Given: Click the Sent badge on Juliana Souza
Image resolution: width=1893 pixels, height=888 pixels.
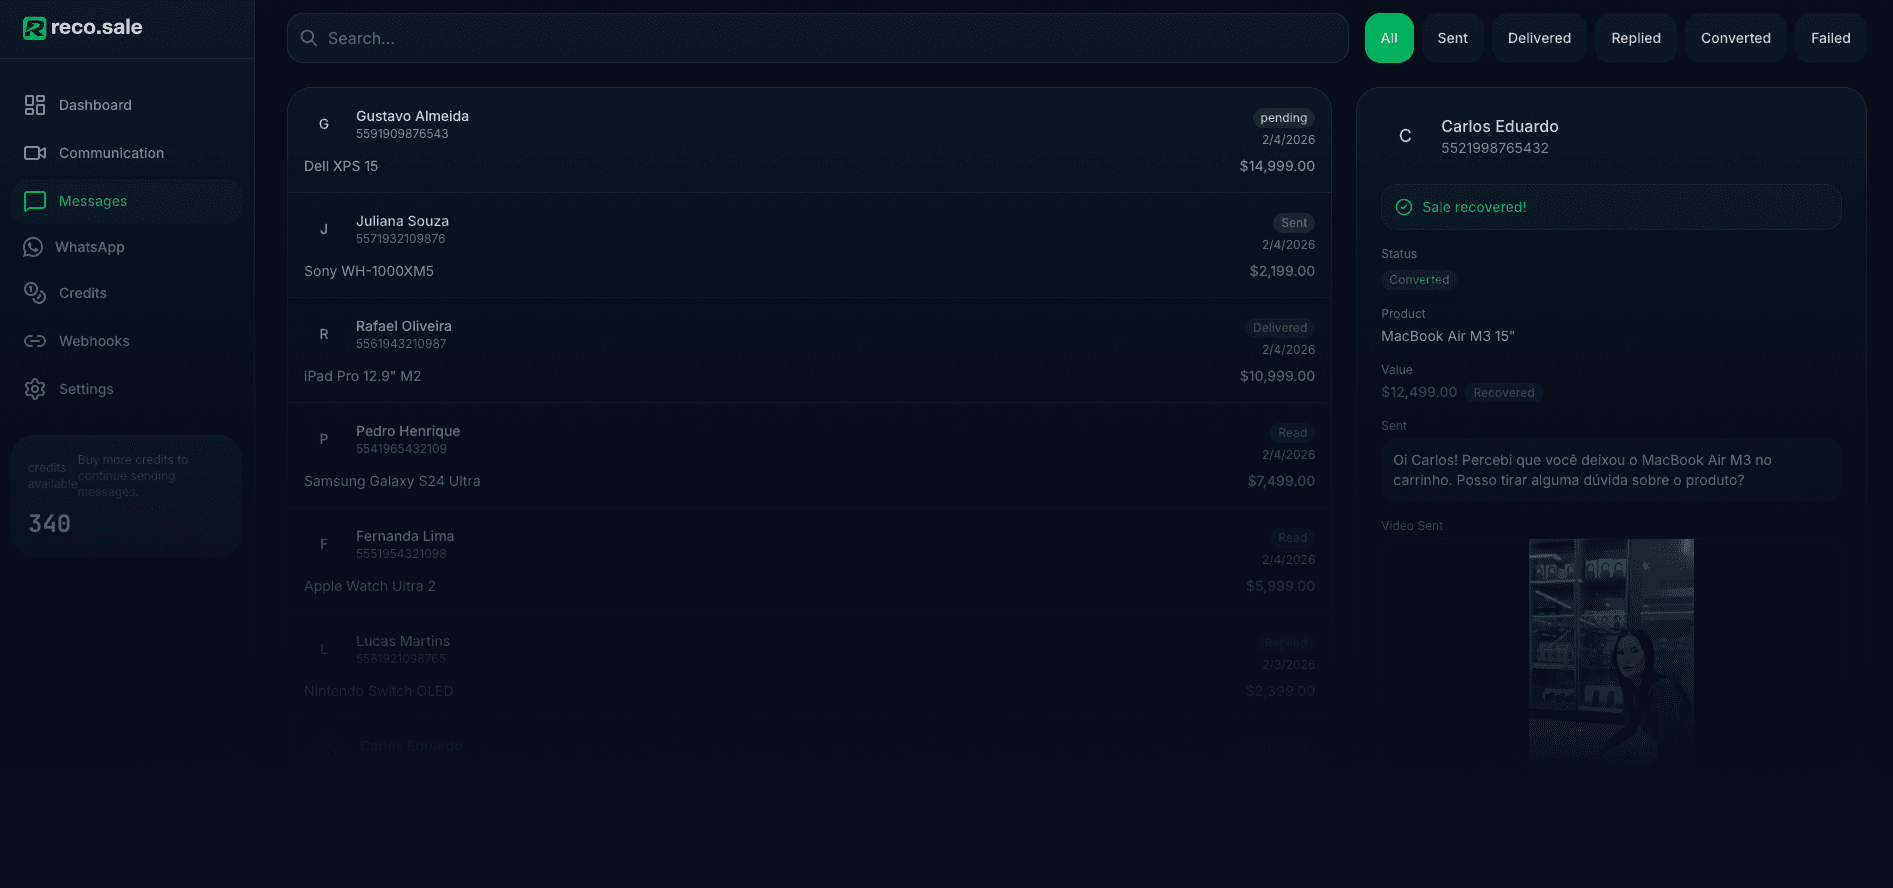Looking at the screenshot, I should (x=1294, y=223).
